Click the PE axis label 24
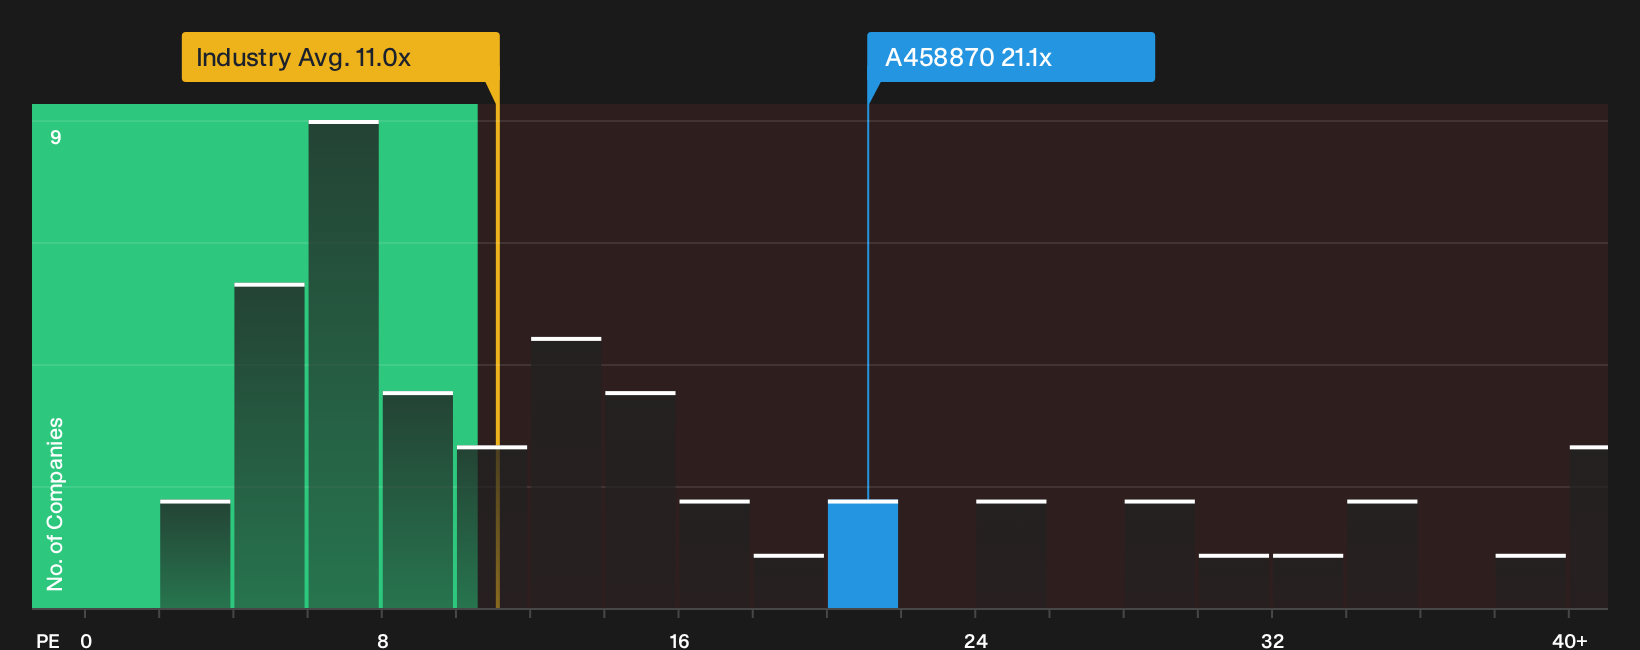The image size is (1640, 650). tap(976, 641)
